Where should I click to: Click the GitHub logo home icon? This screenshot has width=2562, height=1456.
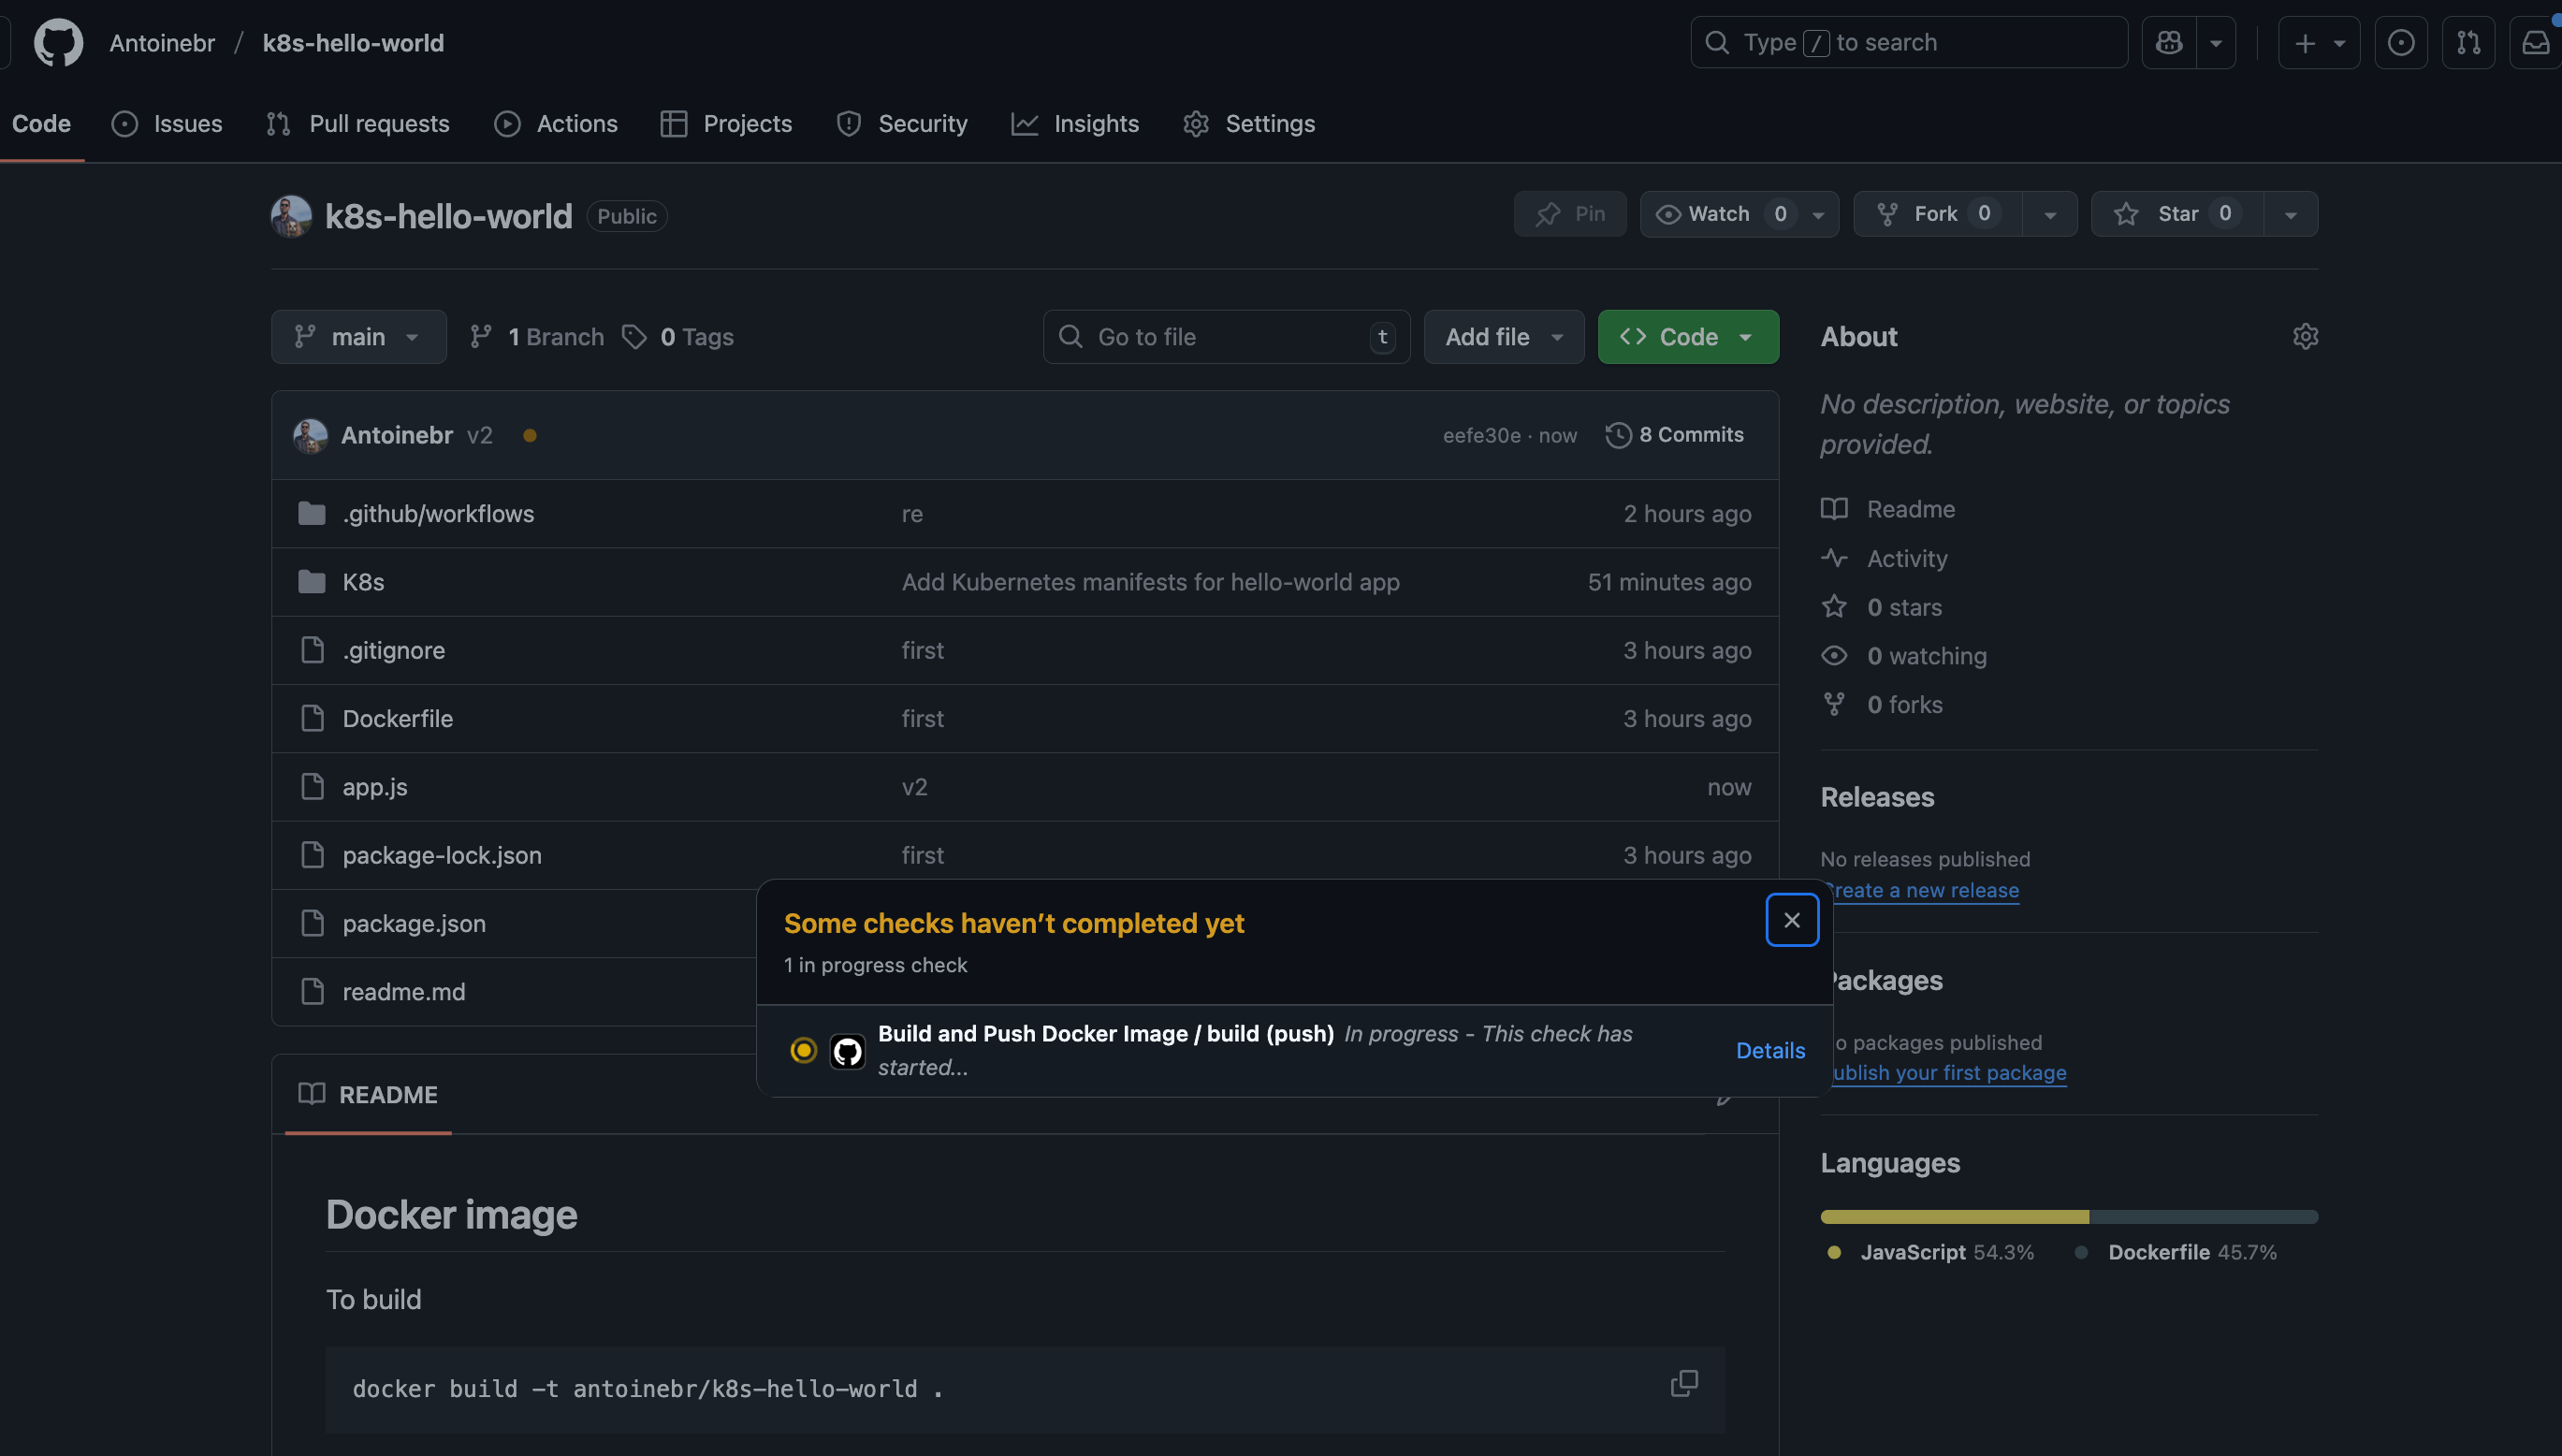pos(58,43)
